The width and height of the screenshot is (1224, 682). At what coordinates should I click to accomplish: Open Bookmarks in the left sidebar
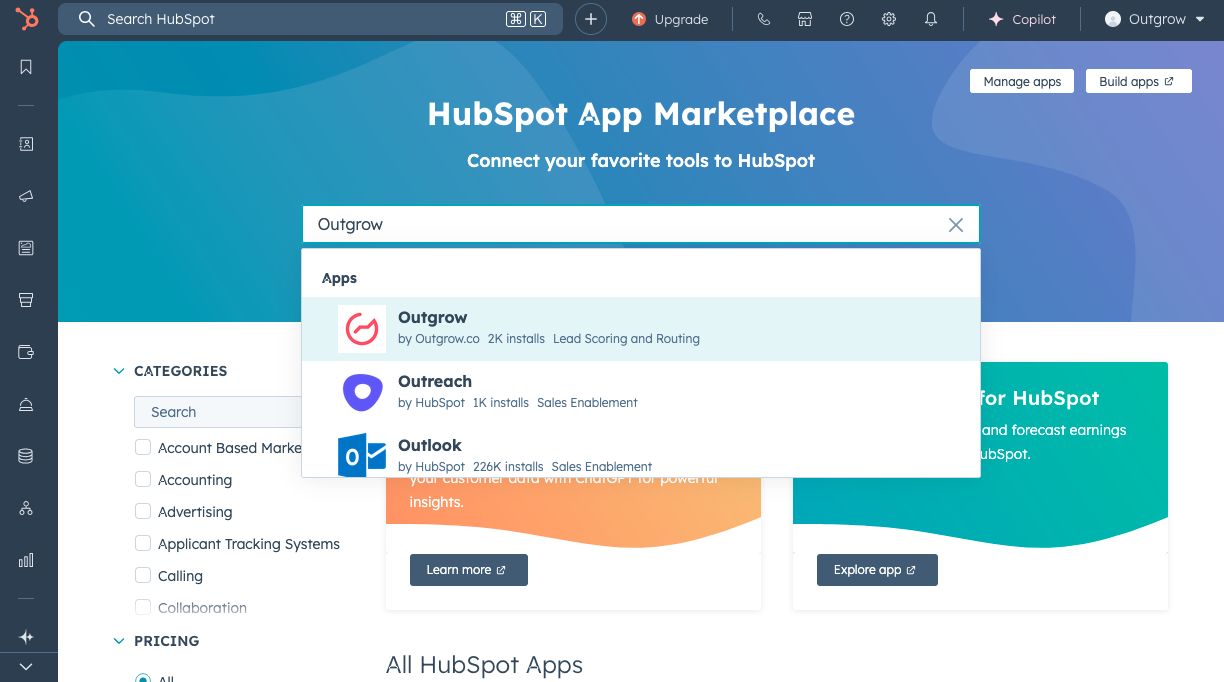coord(26,67)
